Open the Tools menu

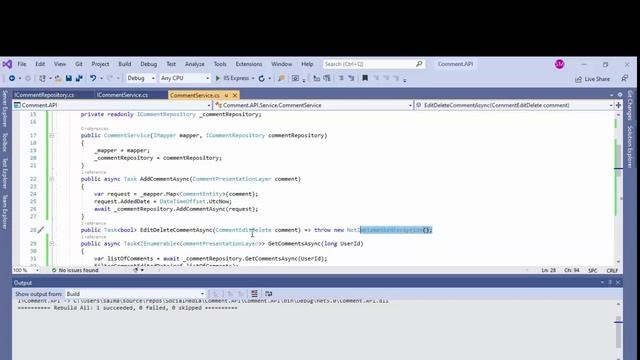220,64
